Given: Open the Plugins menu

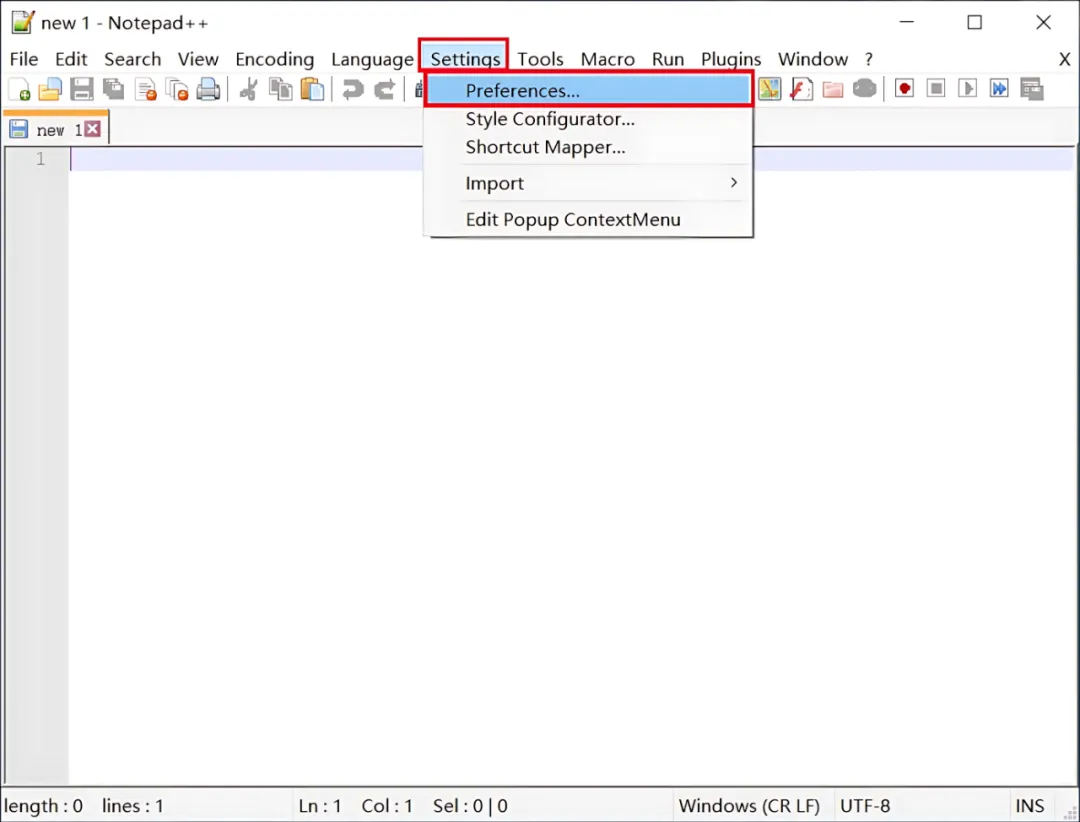Looking at the screenshot, I should click(x=731, y=59).
